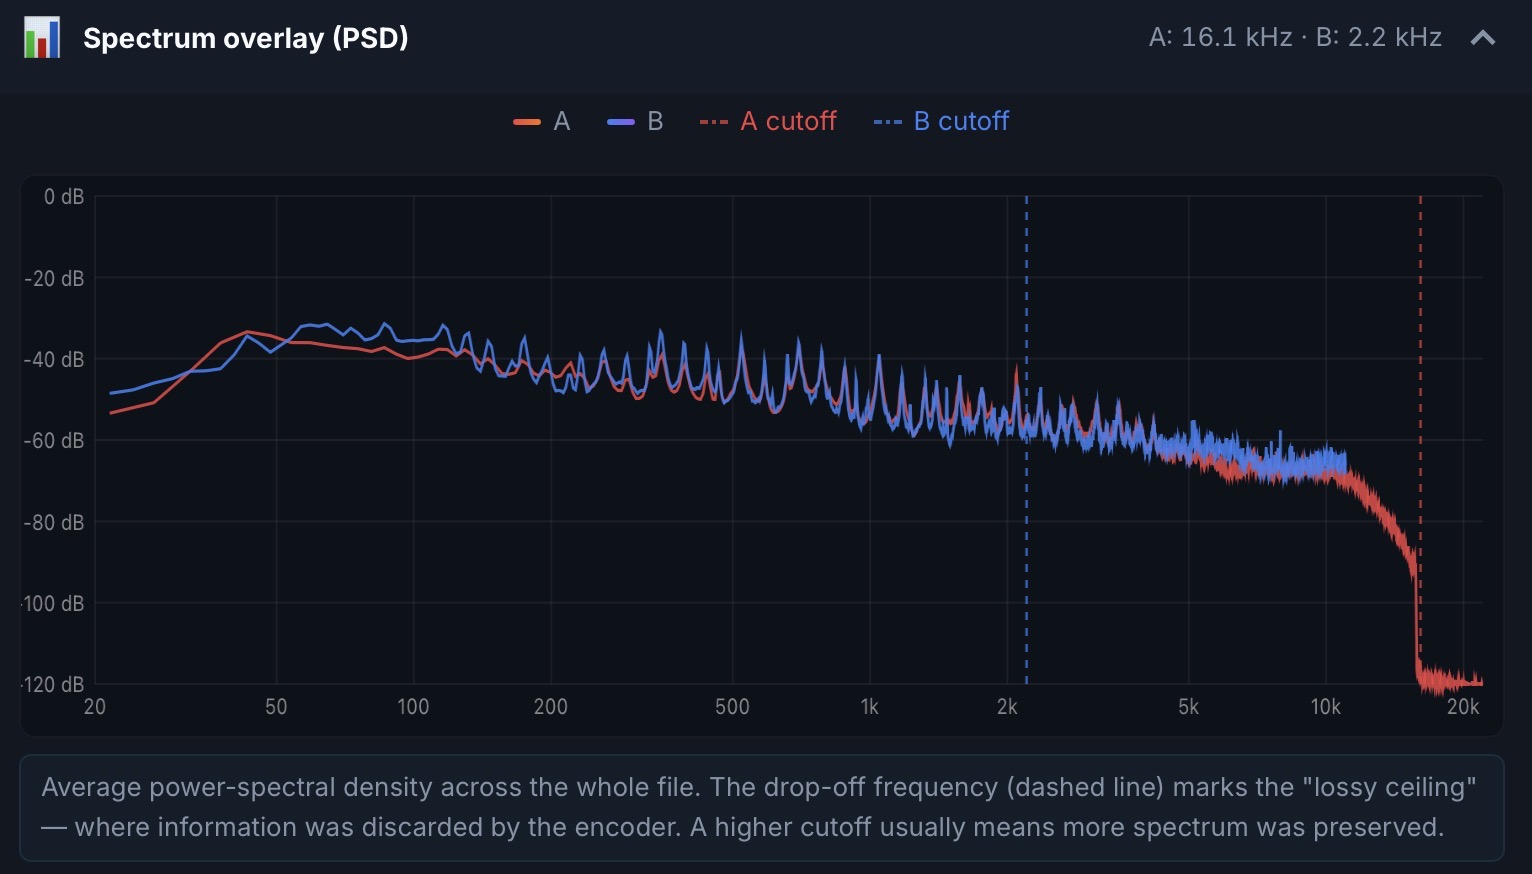
Task: Click the -80 dB y-axis label
Action: point(54,522)
